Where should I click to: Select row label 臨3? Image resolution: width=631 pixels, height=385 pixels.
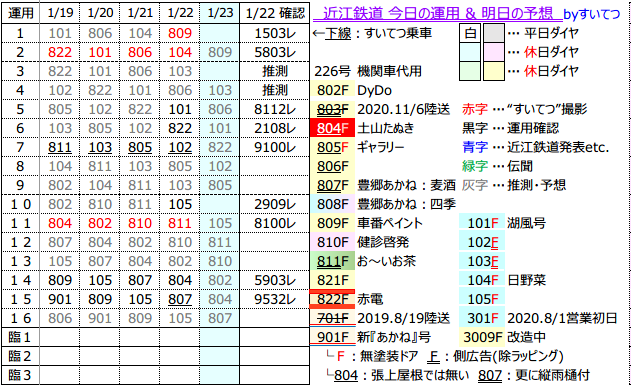click(x=21, y=375)
